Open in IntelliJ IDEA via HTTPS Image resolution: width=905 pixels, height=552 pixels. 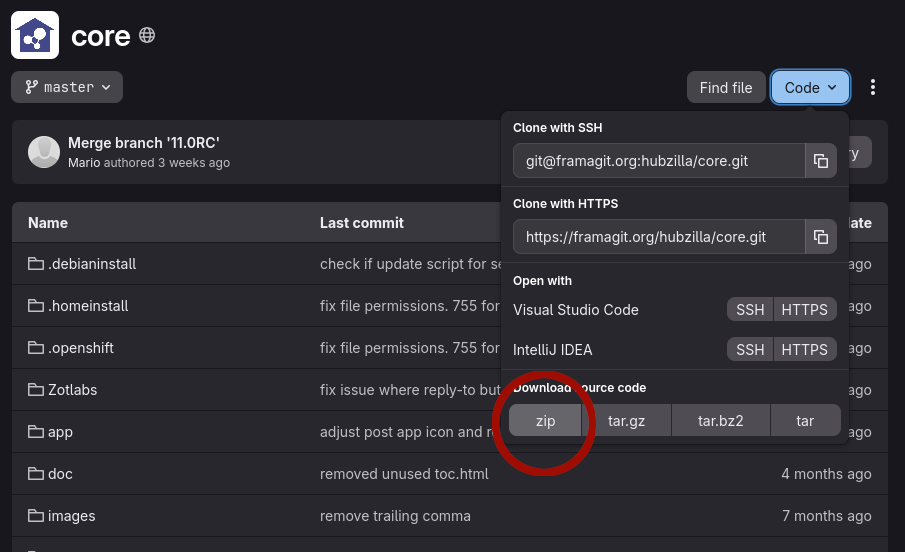pos(804,350)
